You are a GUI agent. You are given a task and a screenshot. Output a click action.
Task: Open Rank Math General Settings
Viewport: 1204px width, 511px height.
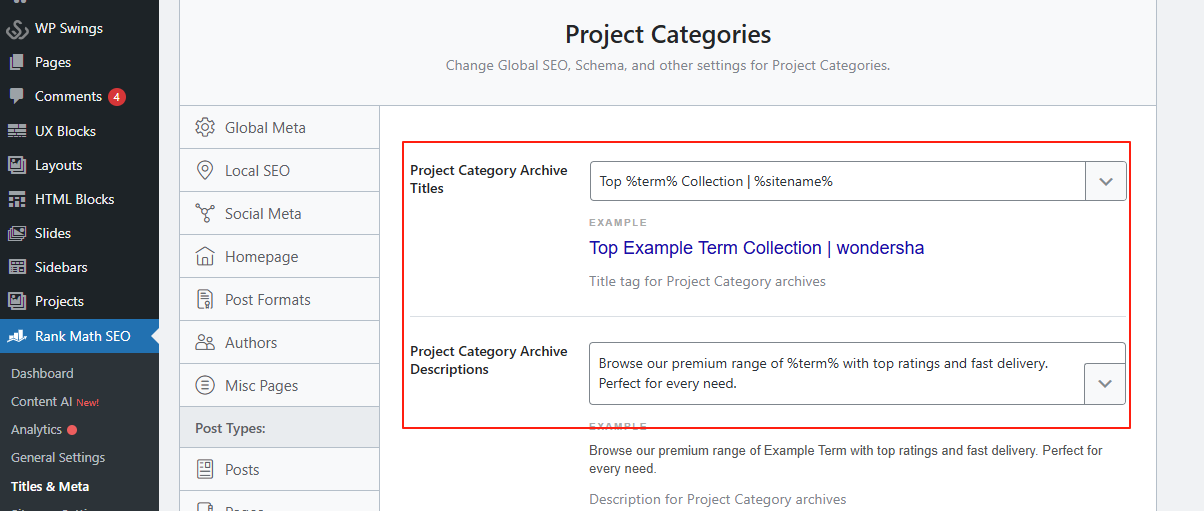coord(58,457)
